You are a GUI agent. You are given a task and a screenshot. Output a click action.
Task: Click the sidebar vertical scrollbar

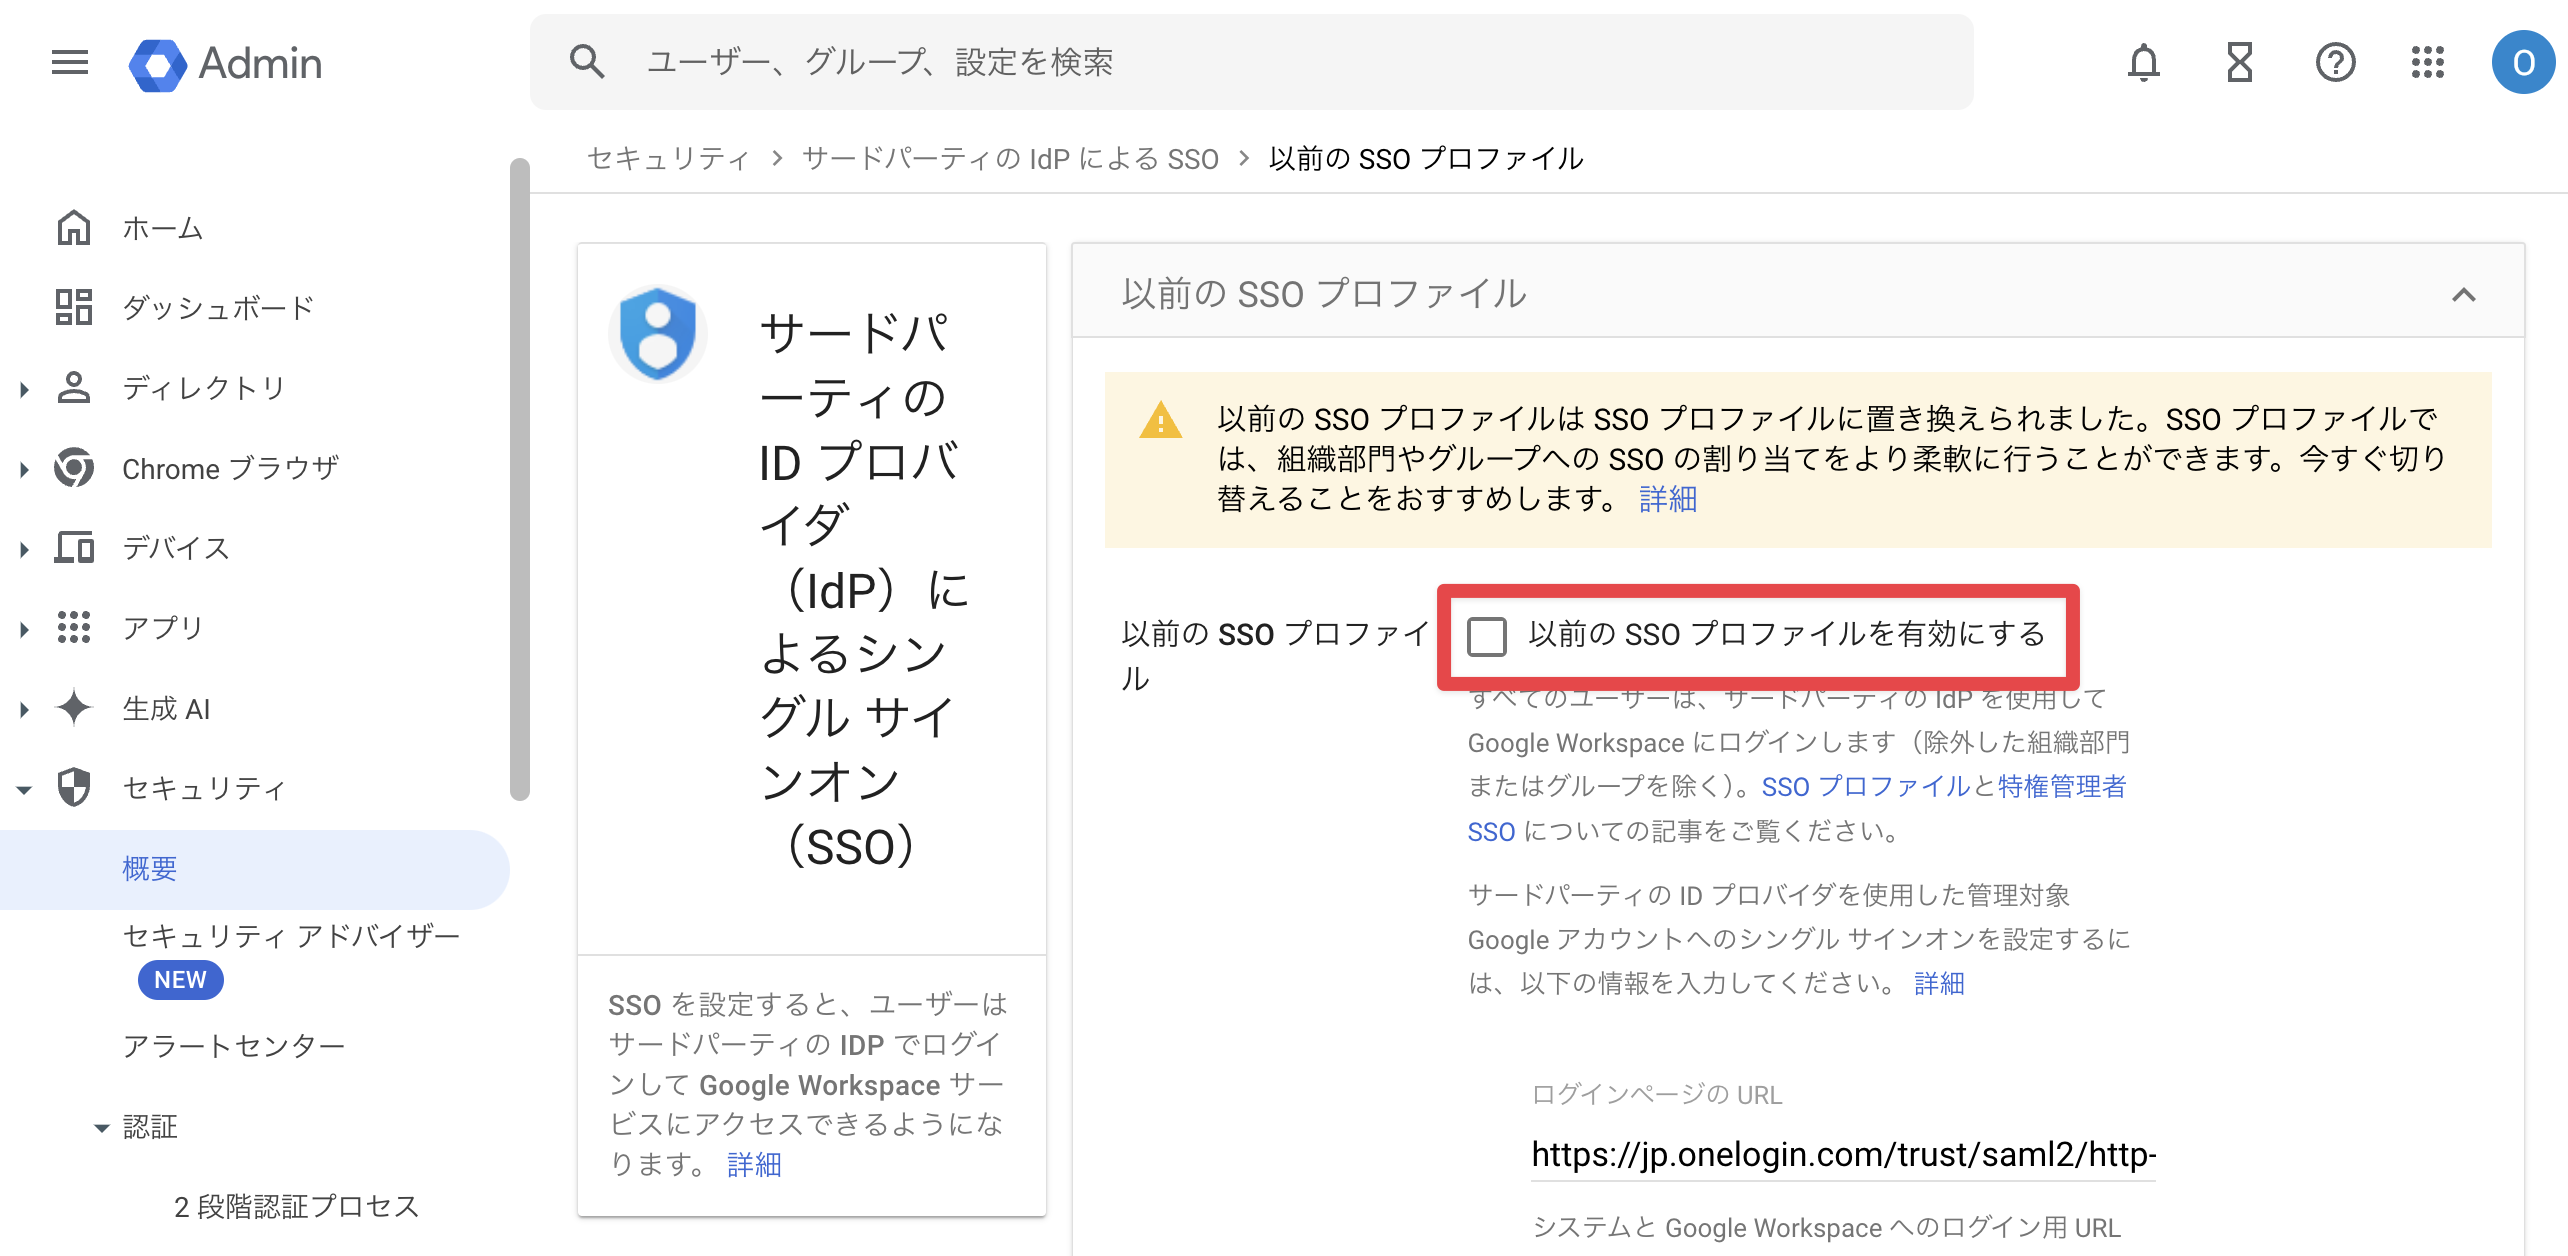[x=519, y=480]
